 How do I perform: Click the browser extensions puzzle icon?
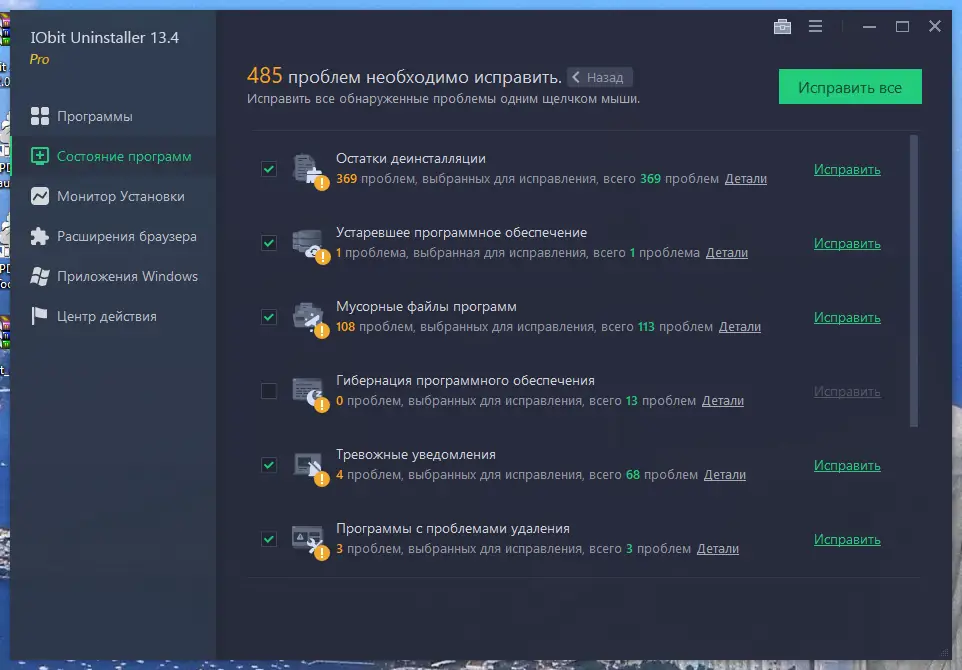click(40, 236)
